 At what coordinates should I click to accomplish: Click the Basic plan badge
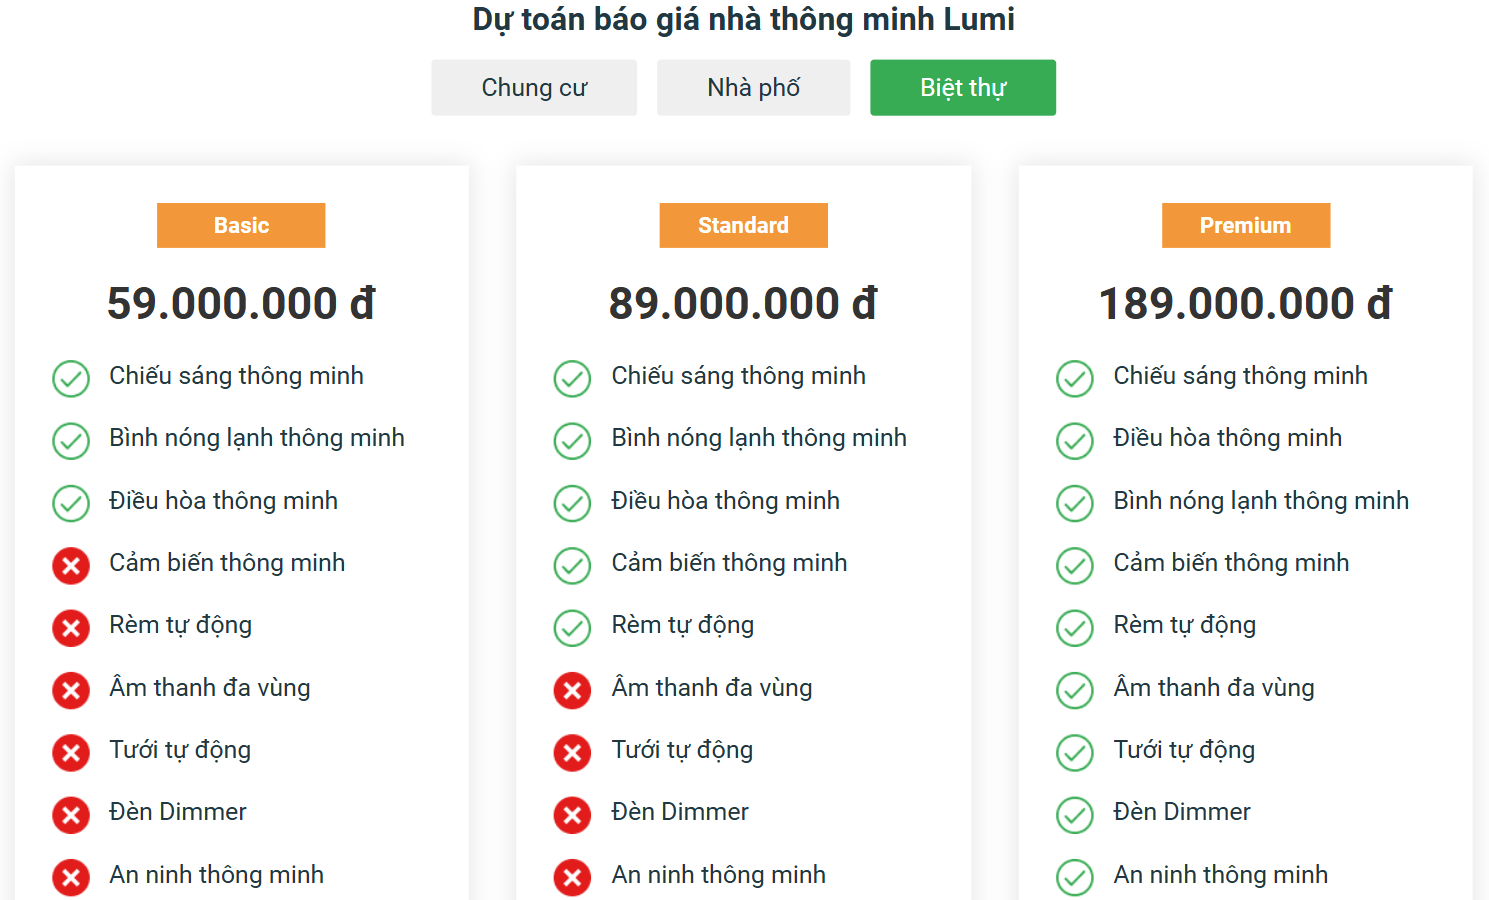click(241, 225)
